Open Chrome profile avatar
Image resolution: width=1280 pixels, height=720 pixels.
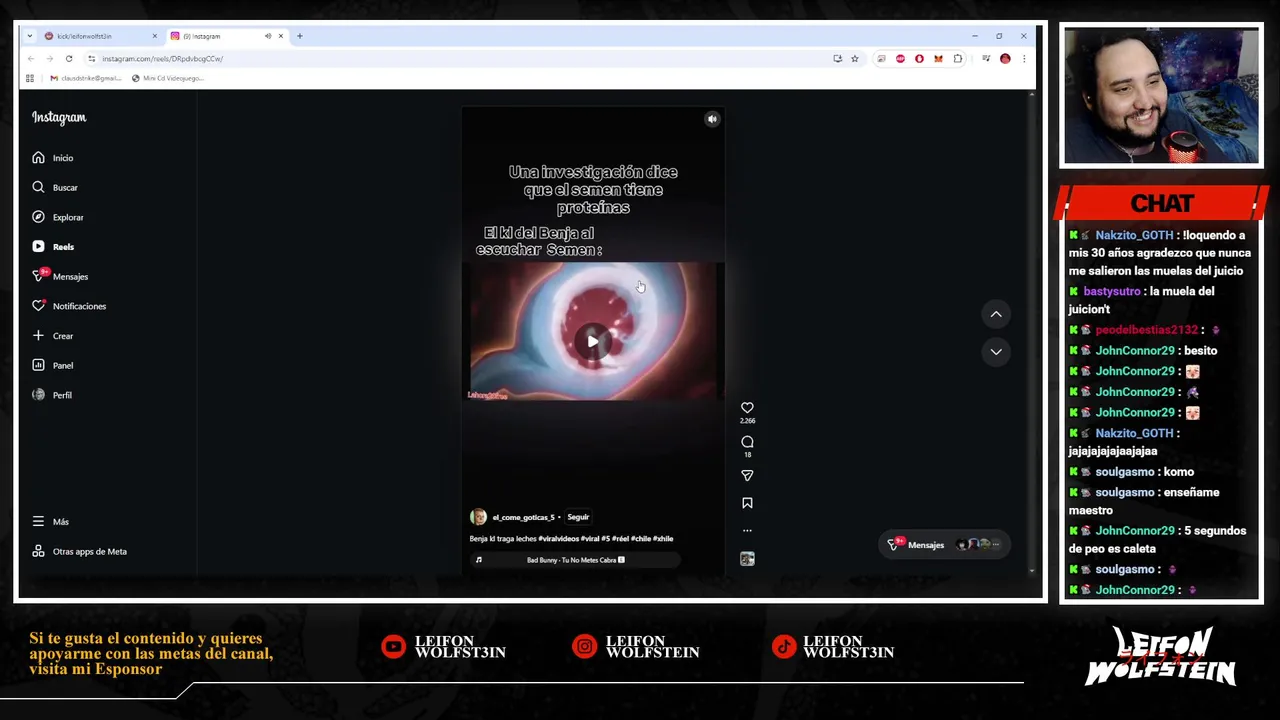coord(1005,59)
